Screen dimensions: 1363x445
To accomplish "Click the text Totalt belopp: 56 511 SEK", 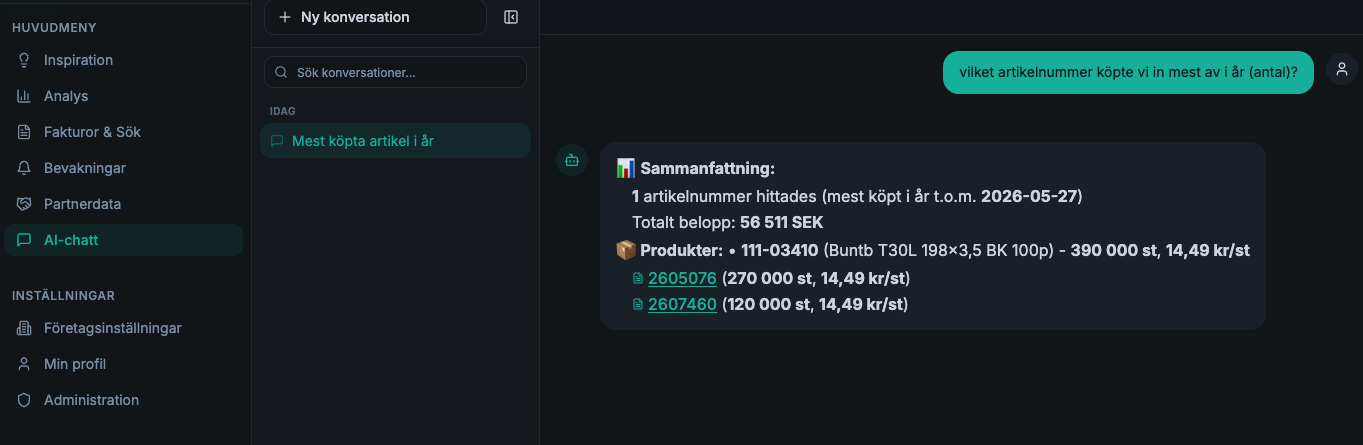I will [x=727, y=222].
